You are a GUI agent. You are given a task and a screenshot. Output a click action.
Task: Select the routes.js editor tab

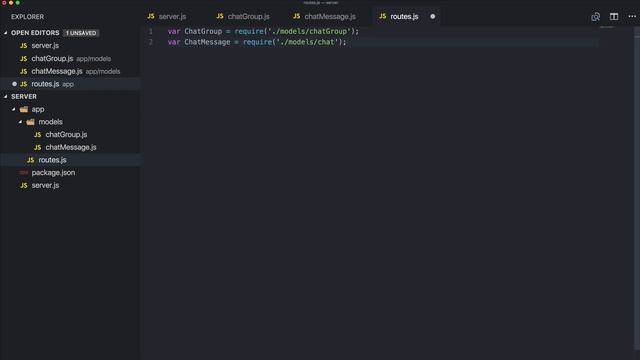coord(405,16)
